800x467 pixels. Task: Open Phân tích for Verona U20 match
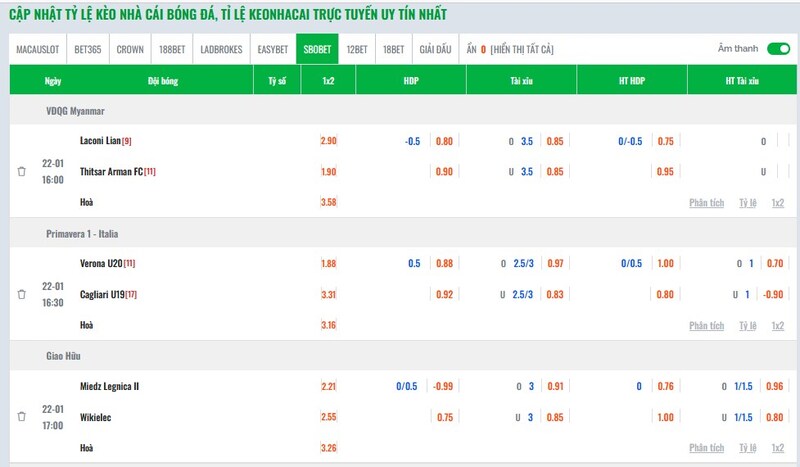[x=706, y=326]
